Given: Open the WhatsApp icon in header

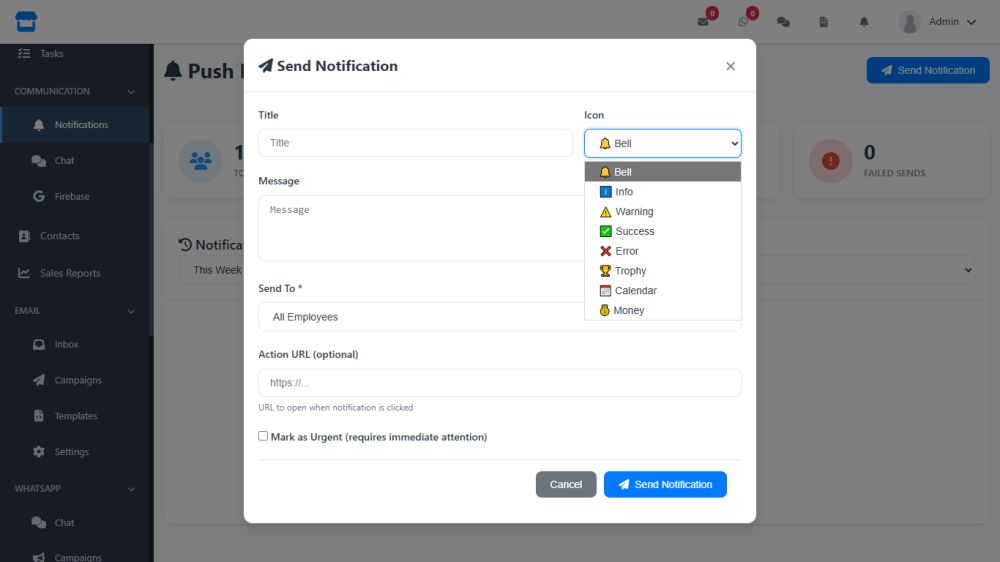Looking at the screenshot, I should click(x=743, y=22).
